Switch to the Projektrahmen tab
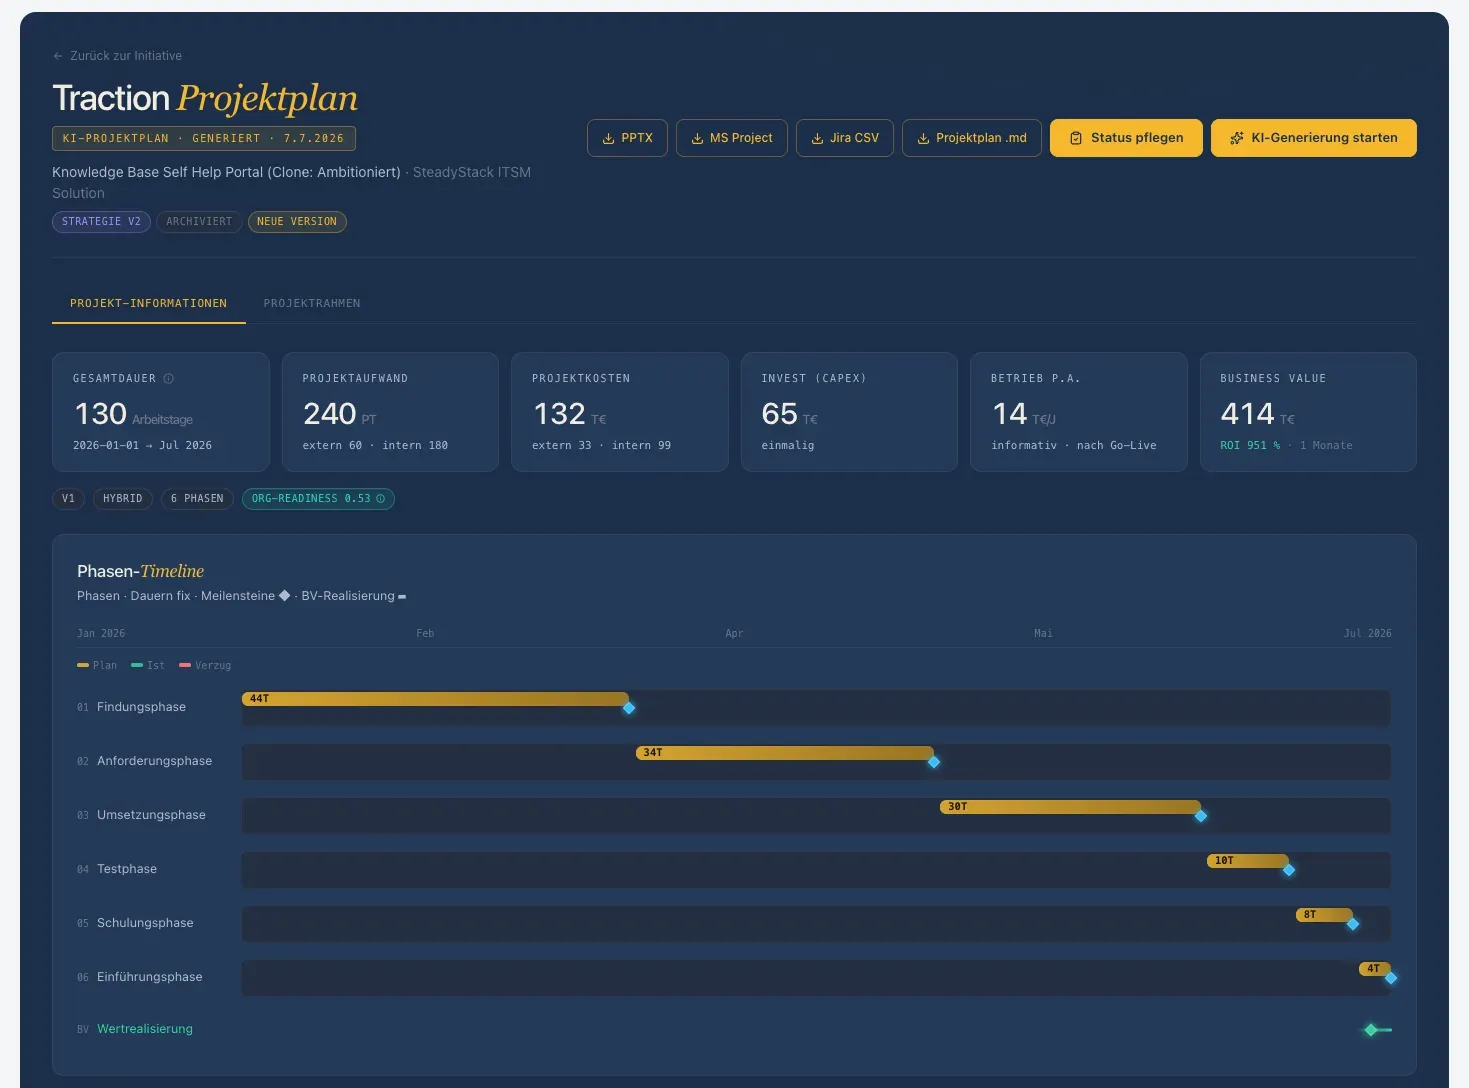1469x1088 pixels. (312, 303)
